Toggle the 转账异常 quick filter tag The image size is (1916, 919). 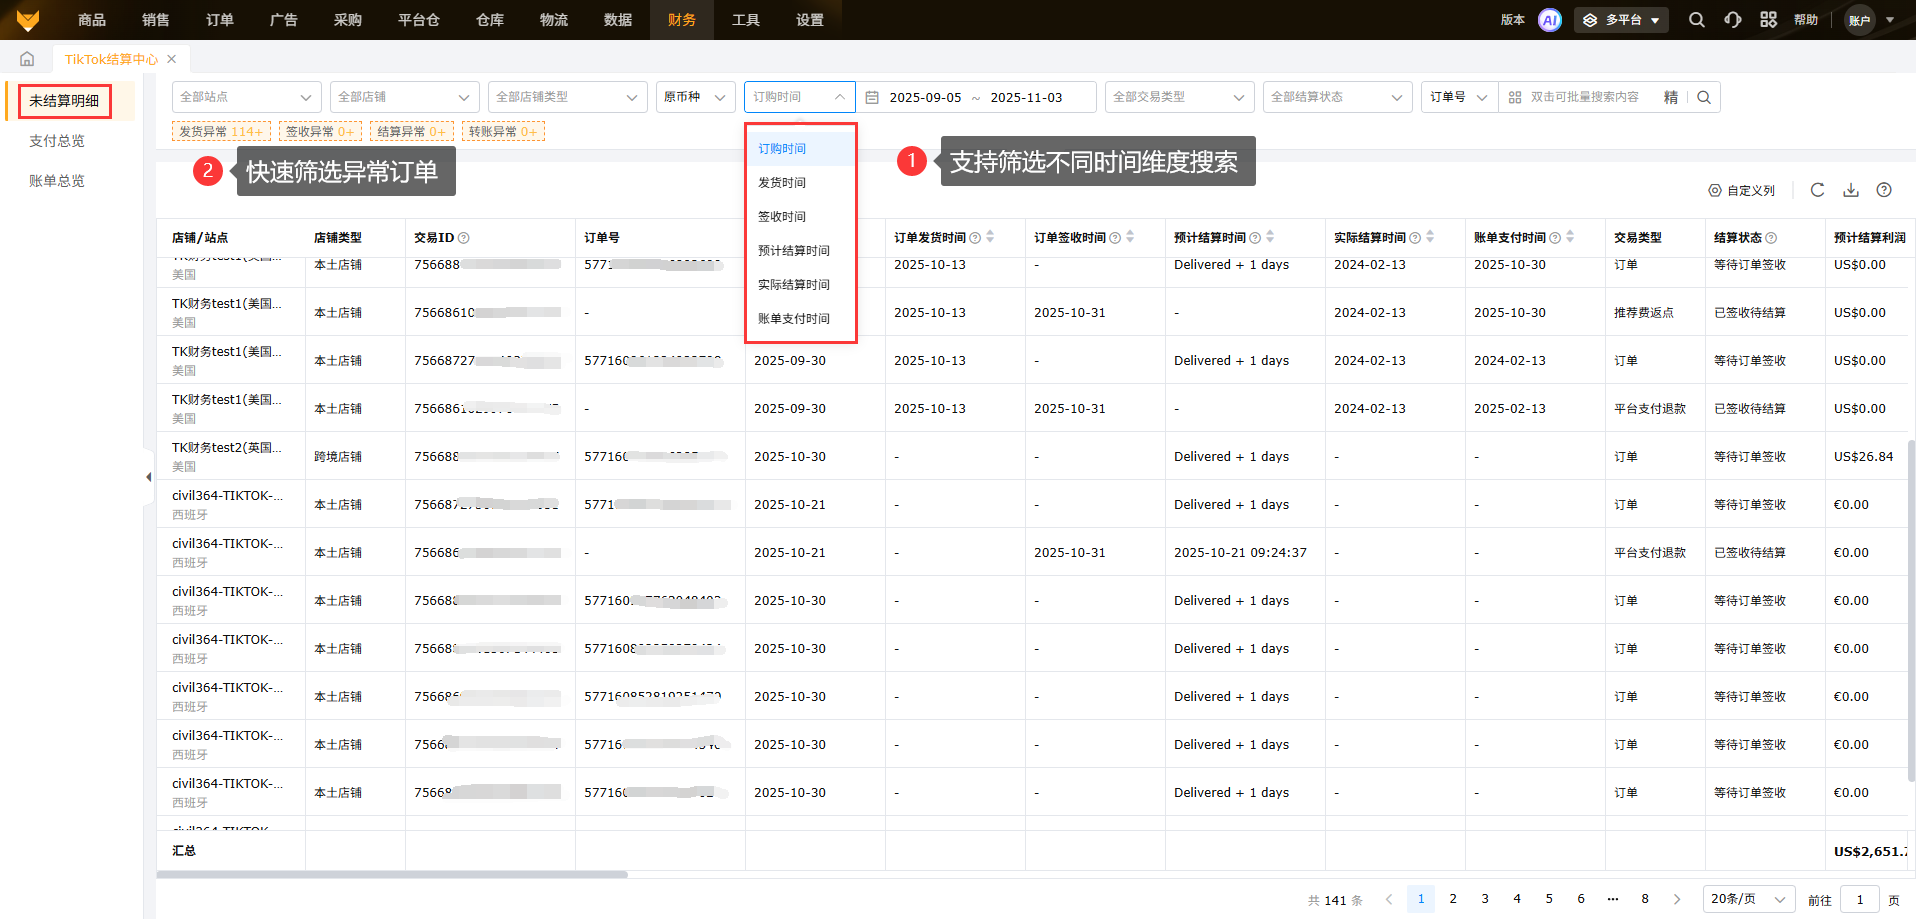503,131
